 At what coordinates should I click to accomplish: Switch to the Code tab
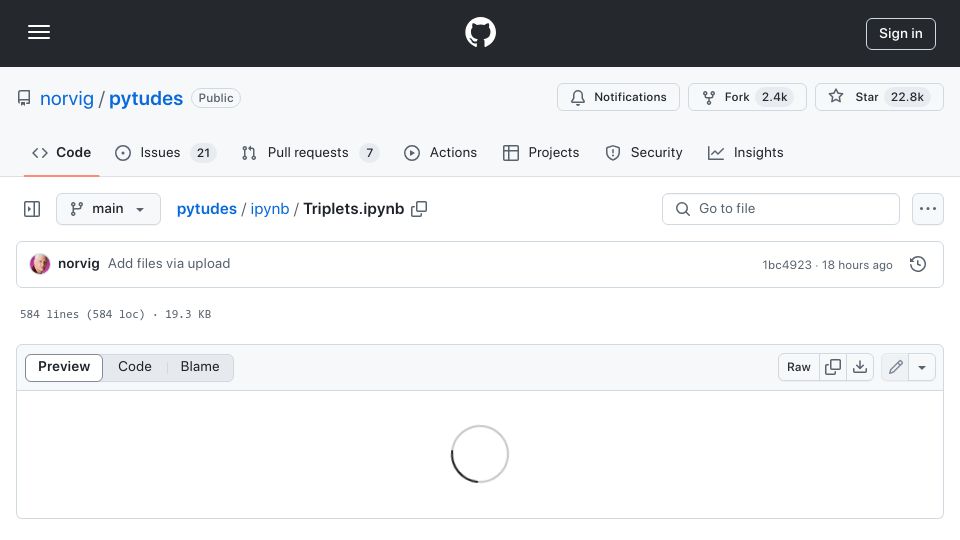pyautogui.click(x=61, y=152)
